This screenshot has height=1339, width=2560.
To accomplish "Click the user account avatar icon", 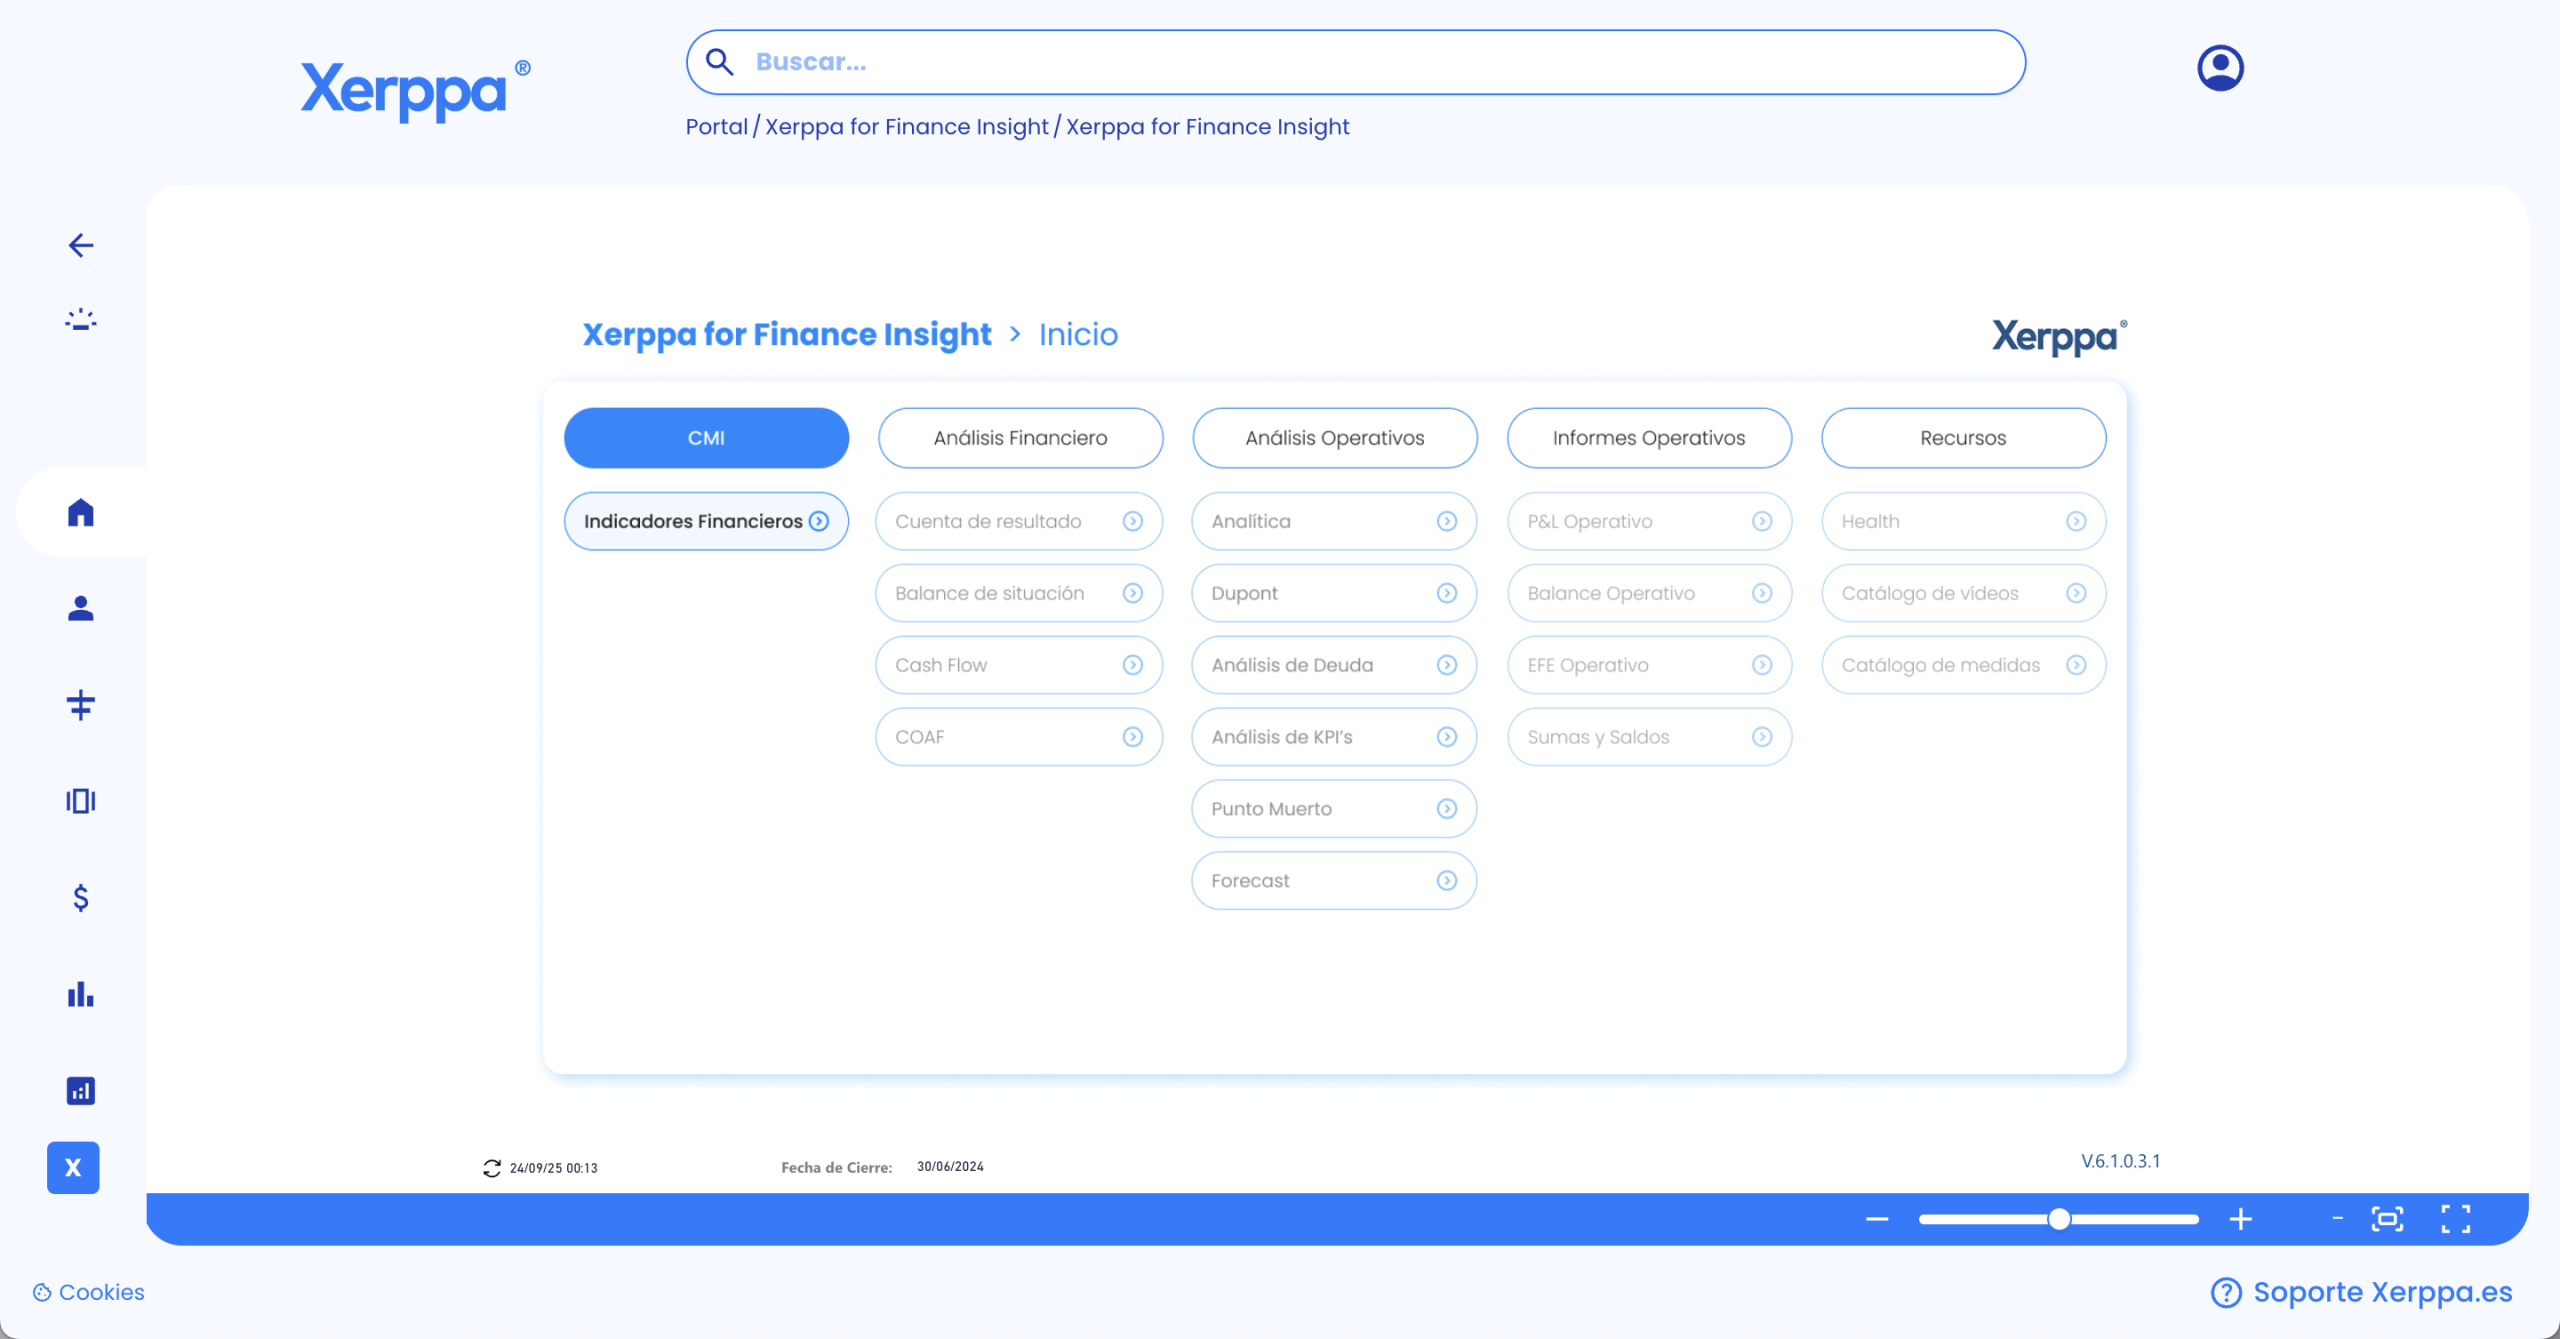I will pyautogui.click(x=2220, y=67).
